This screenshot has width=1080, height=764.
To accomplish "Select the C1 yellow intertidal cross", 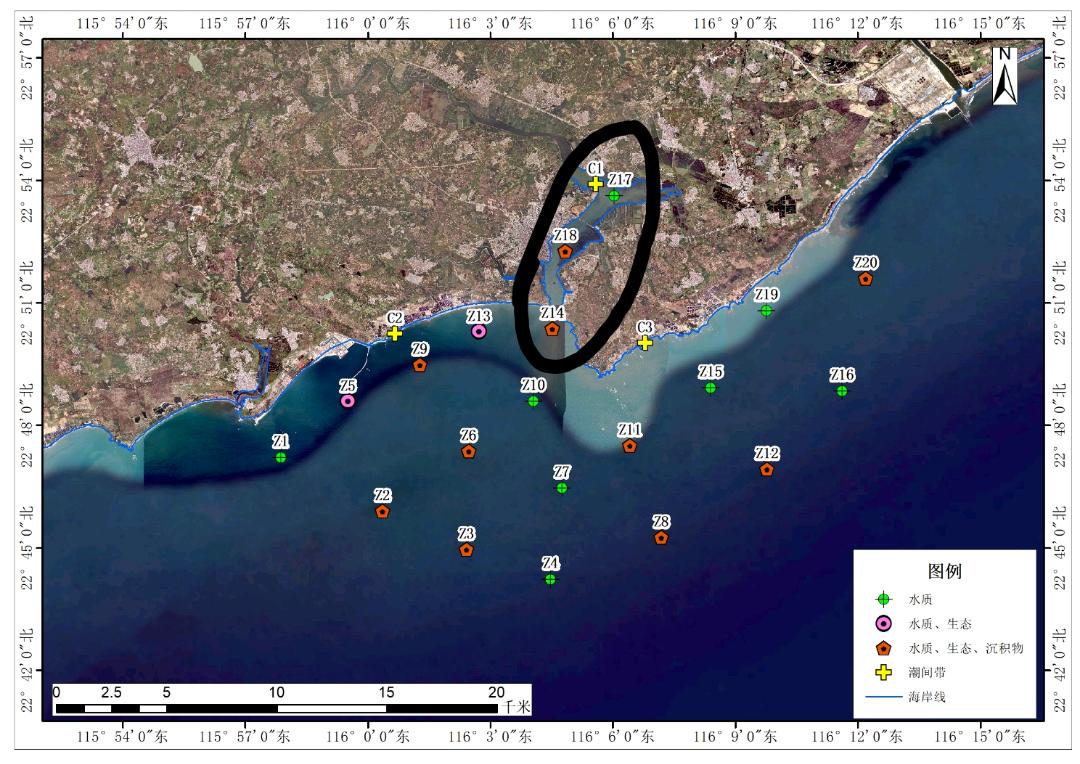I will point(596,184).
